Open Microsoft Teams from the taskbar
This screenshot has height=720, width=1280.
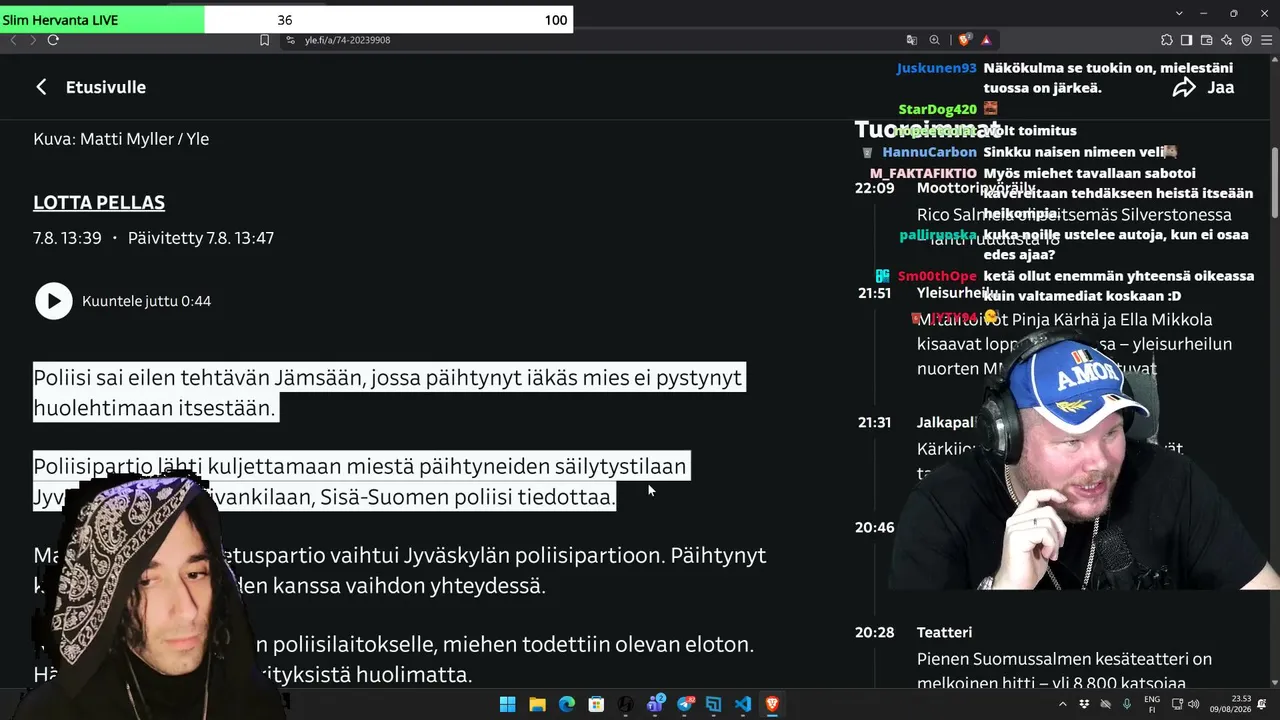coord(655,704)
